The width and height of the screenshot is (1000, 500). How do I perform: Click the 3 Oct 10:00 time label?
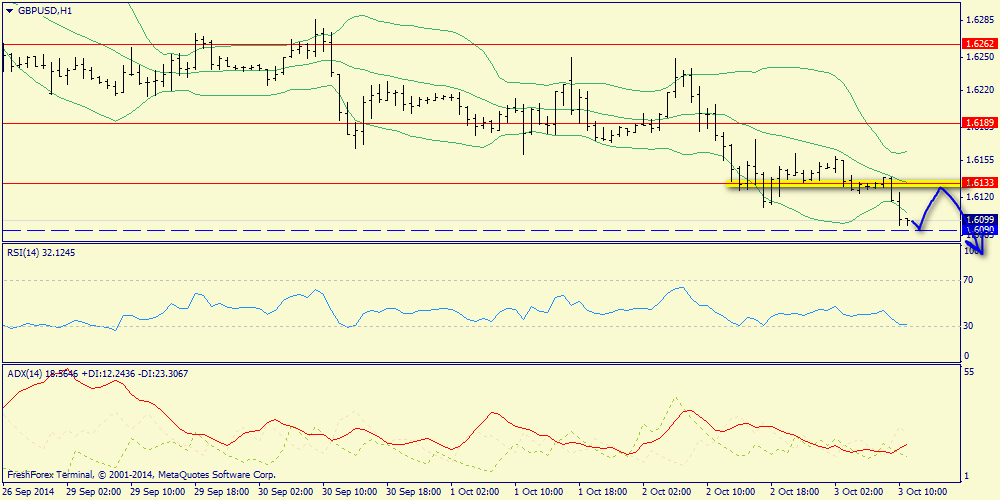(x=923, y=492)
